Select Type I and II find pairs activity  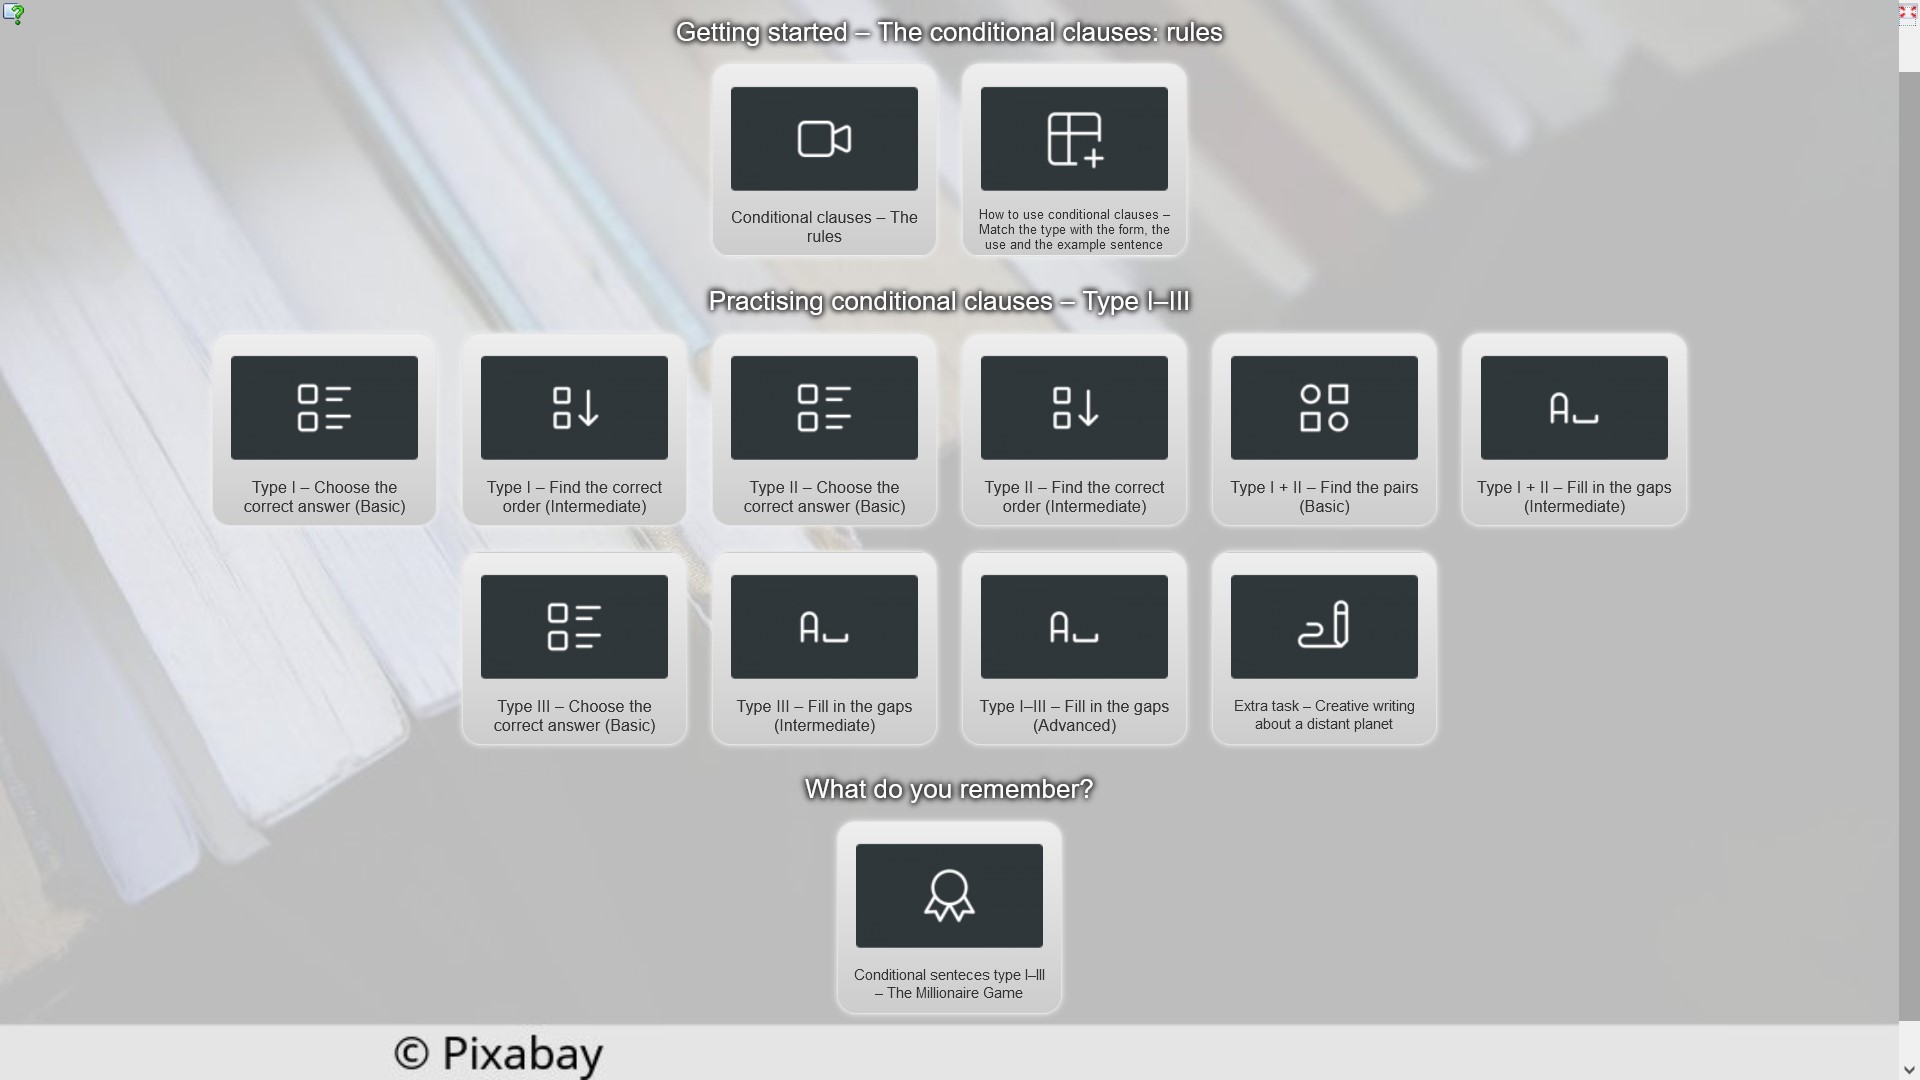tap(1323, 427)
